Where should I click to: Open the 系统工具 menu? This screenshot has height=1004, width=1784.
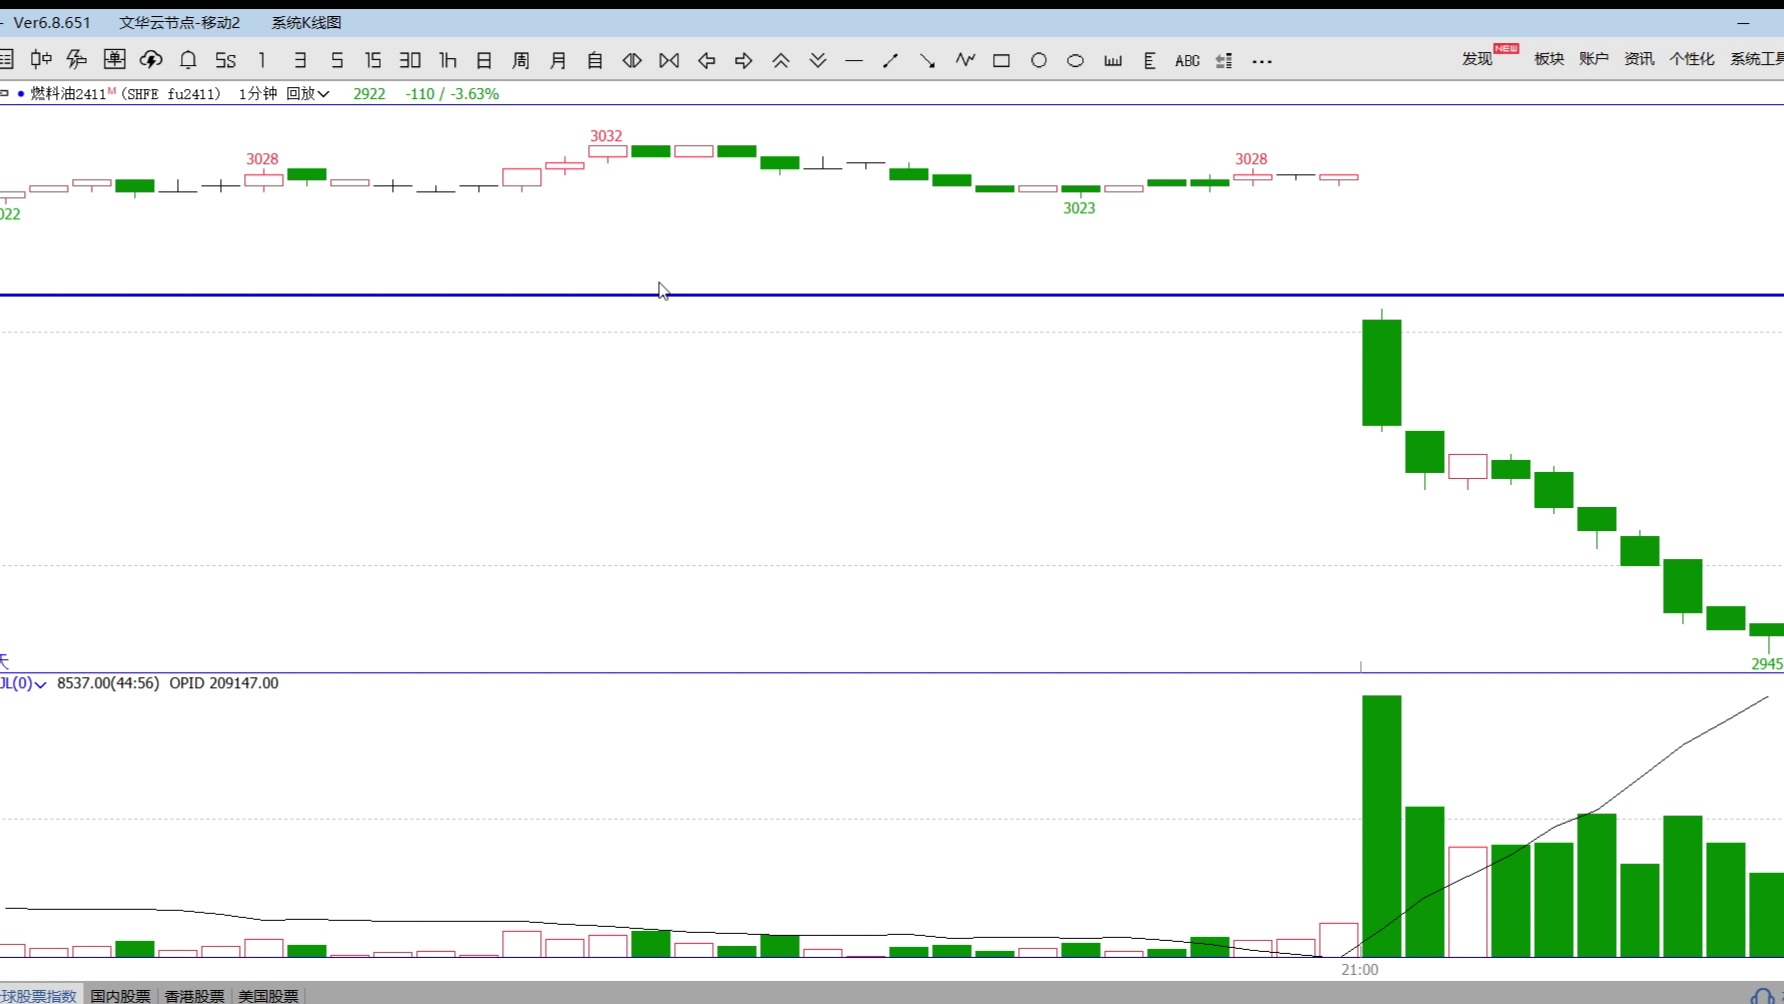(1757, 59)
